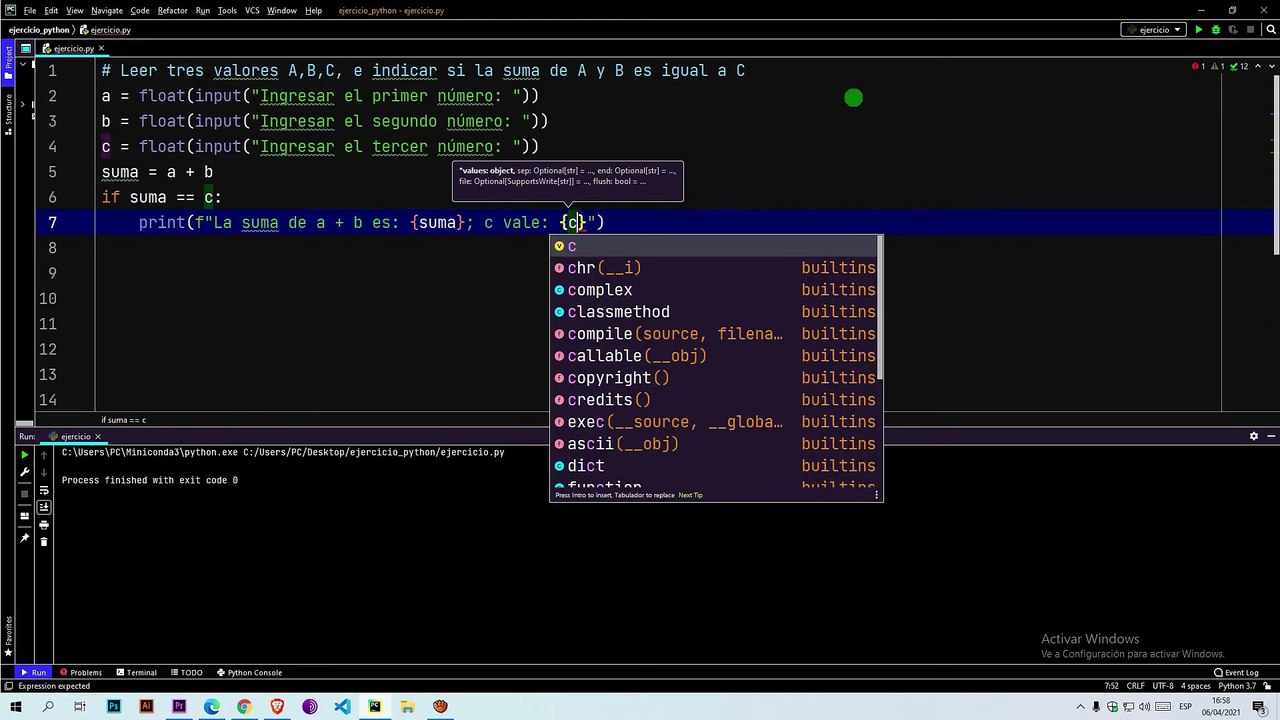Open the 4 spaces indent selector
Screen dimensions: 1280x720
1195,686
